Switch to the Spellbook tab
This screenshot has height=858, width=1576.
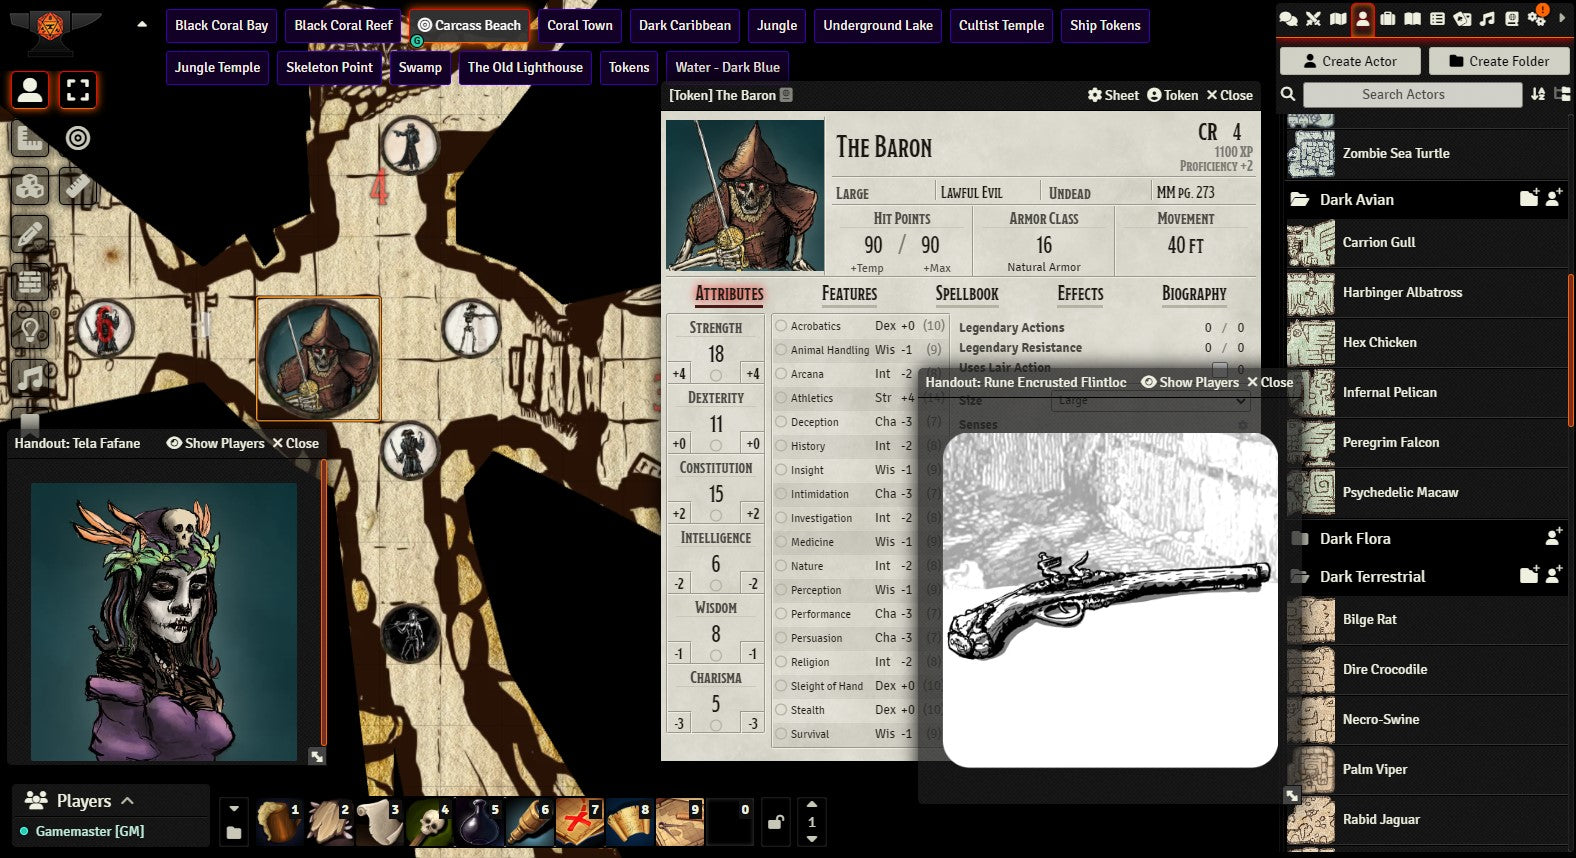[966, 294]
